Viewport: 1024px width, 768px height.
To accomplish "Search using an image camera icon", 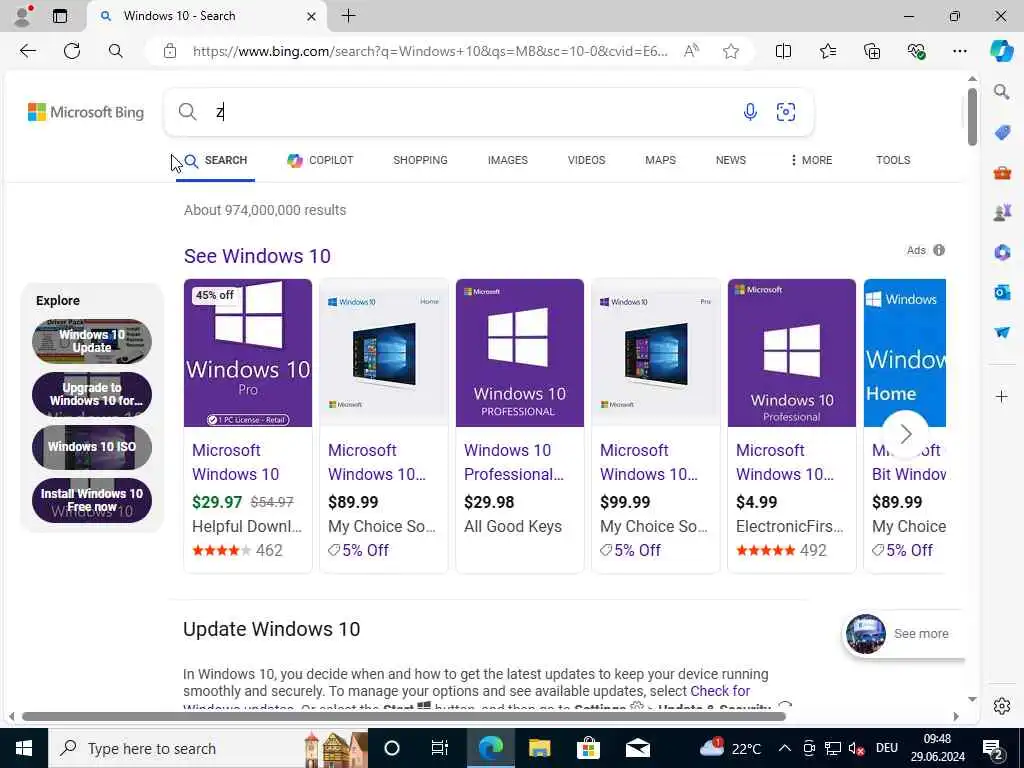I will (786, 112).
